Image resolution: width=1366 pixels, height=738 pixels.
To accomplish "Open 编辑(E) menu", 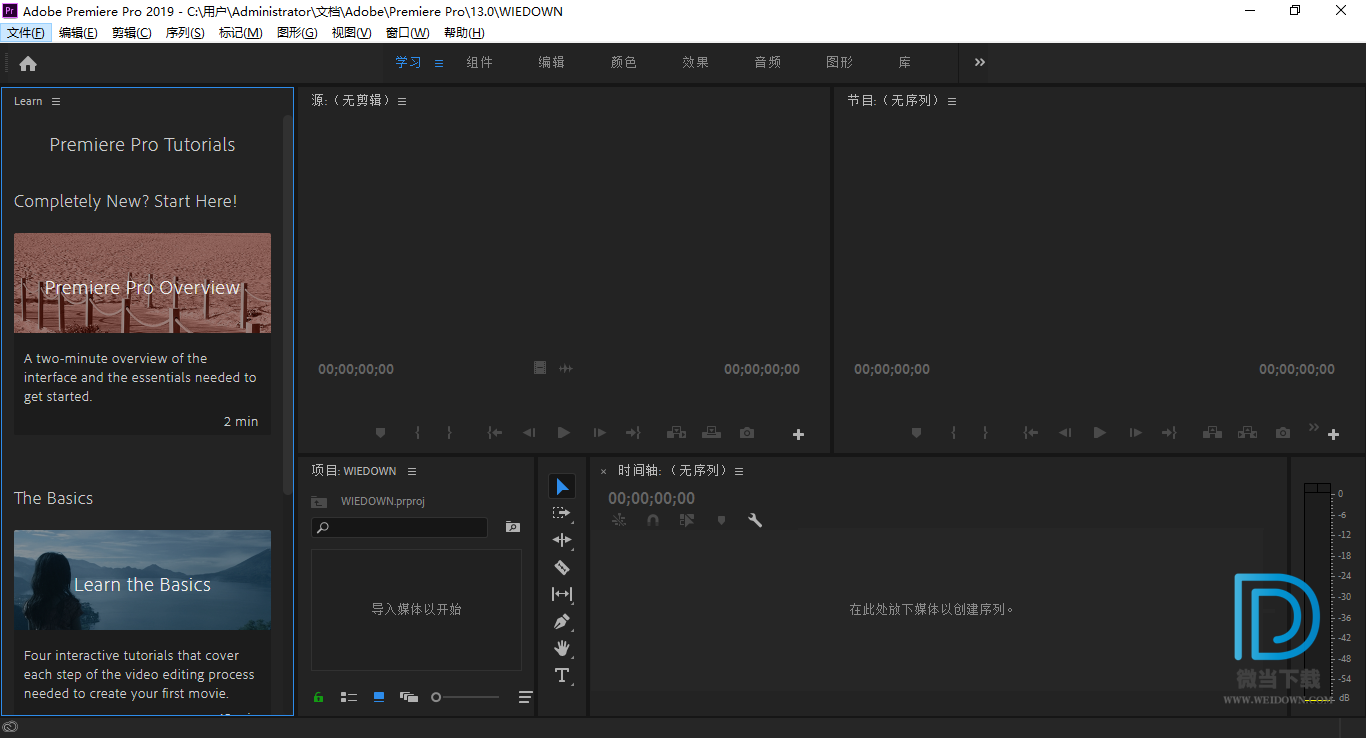I will [78, 33].
